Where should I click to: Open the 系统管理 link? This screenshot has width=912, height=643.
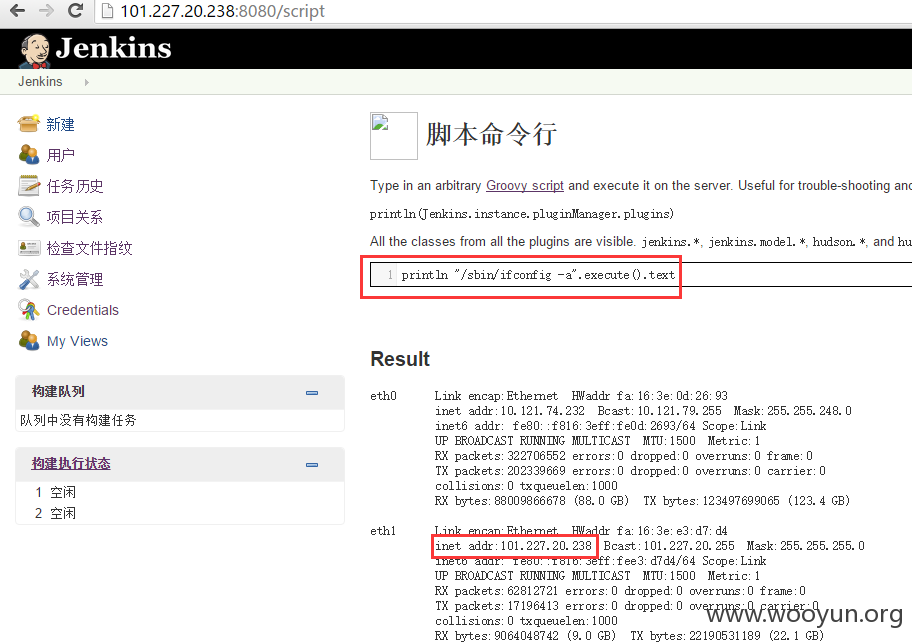(x=75, y=279)
